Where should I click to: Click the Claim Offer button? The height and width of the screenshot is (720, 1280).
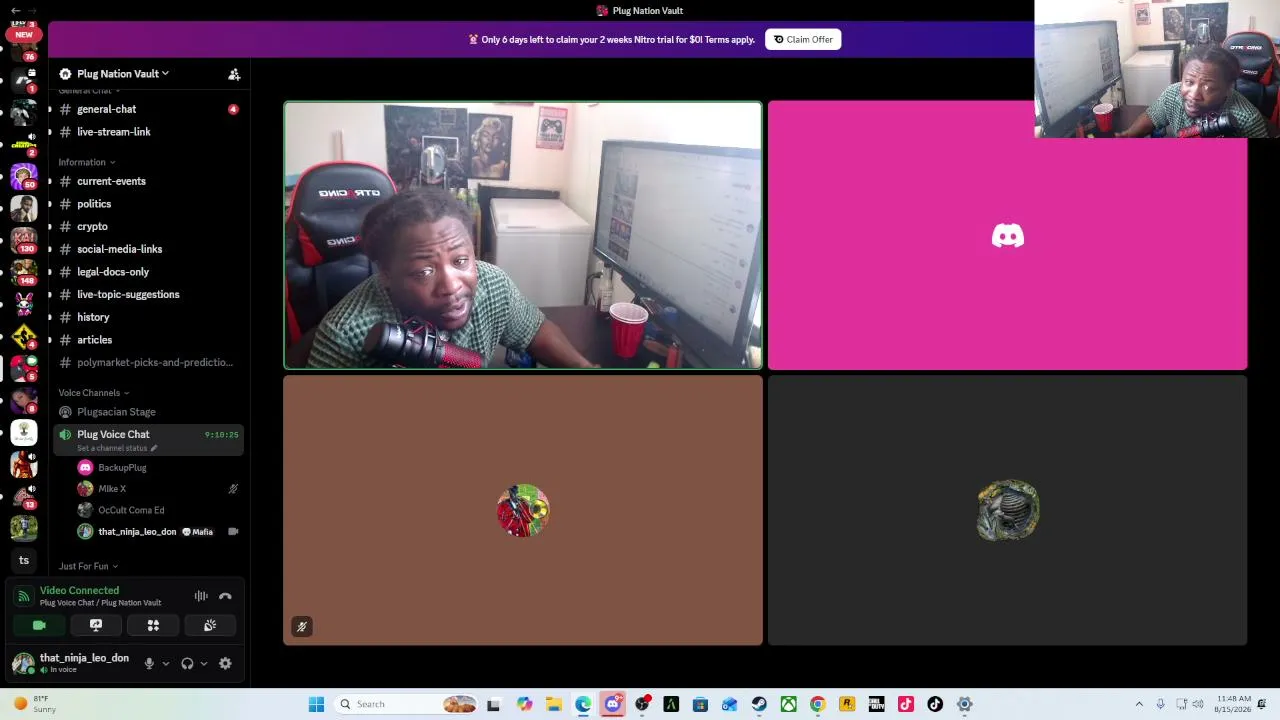point(803,40)
